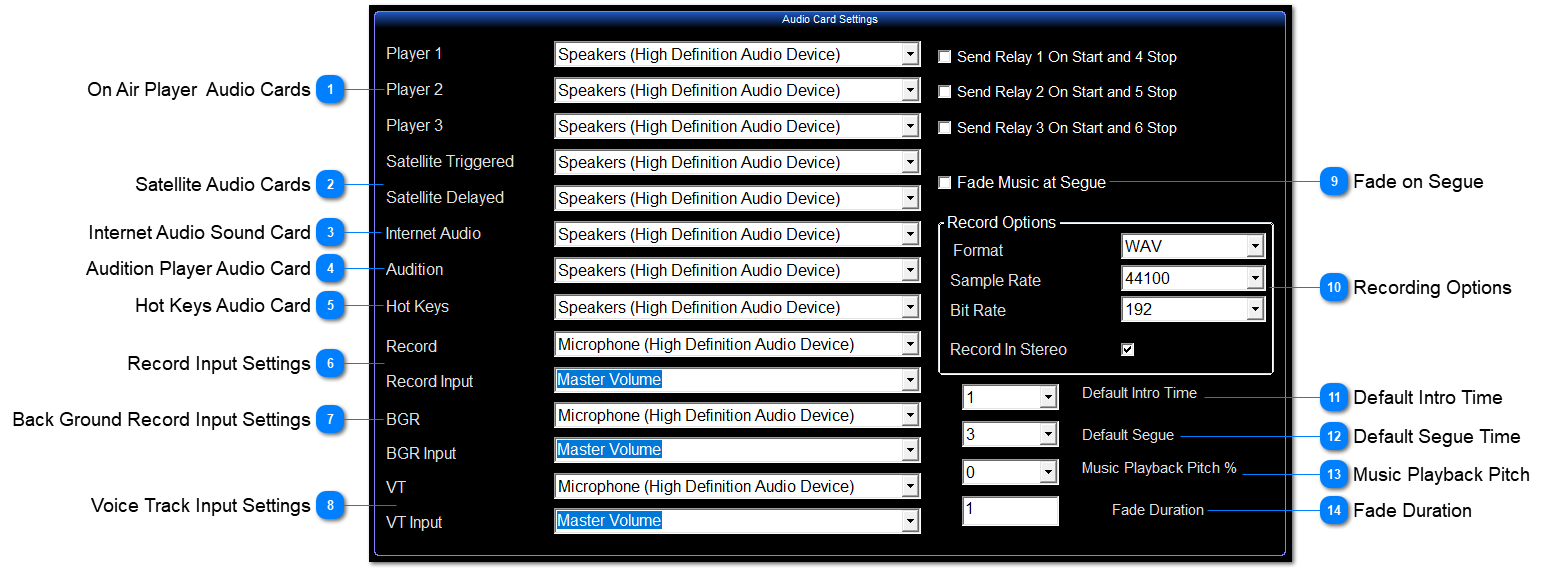
Task: Uncheck Record In Stereo checkbox
Action: tap(1128, 350)
